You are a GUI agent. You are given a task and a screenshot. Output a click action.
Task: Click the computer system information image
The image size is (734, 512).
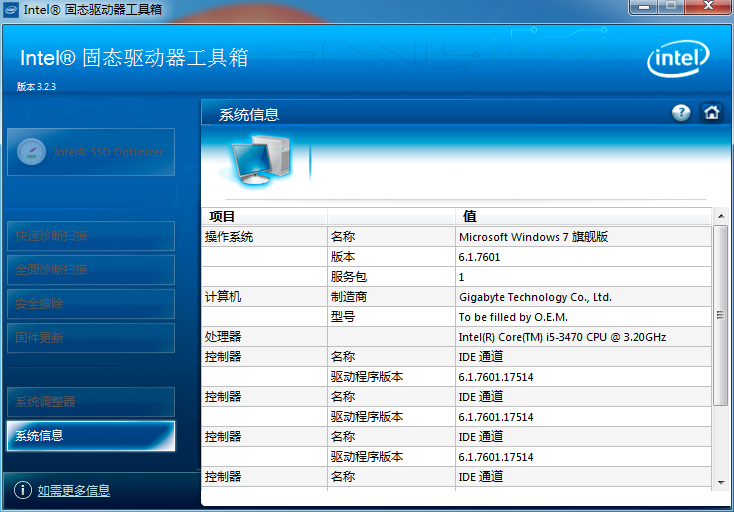pyautogui.click(x=258, y=161)
